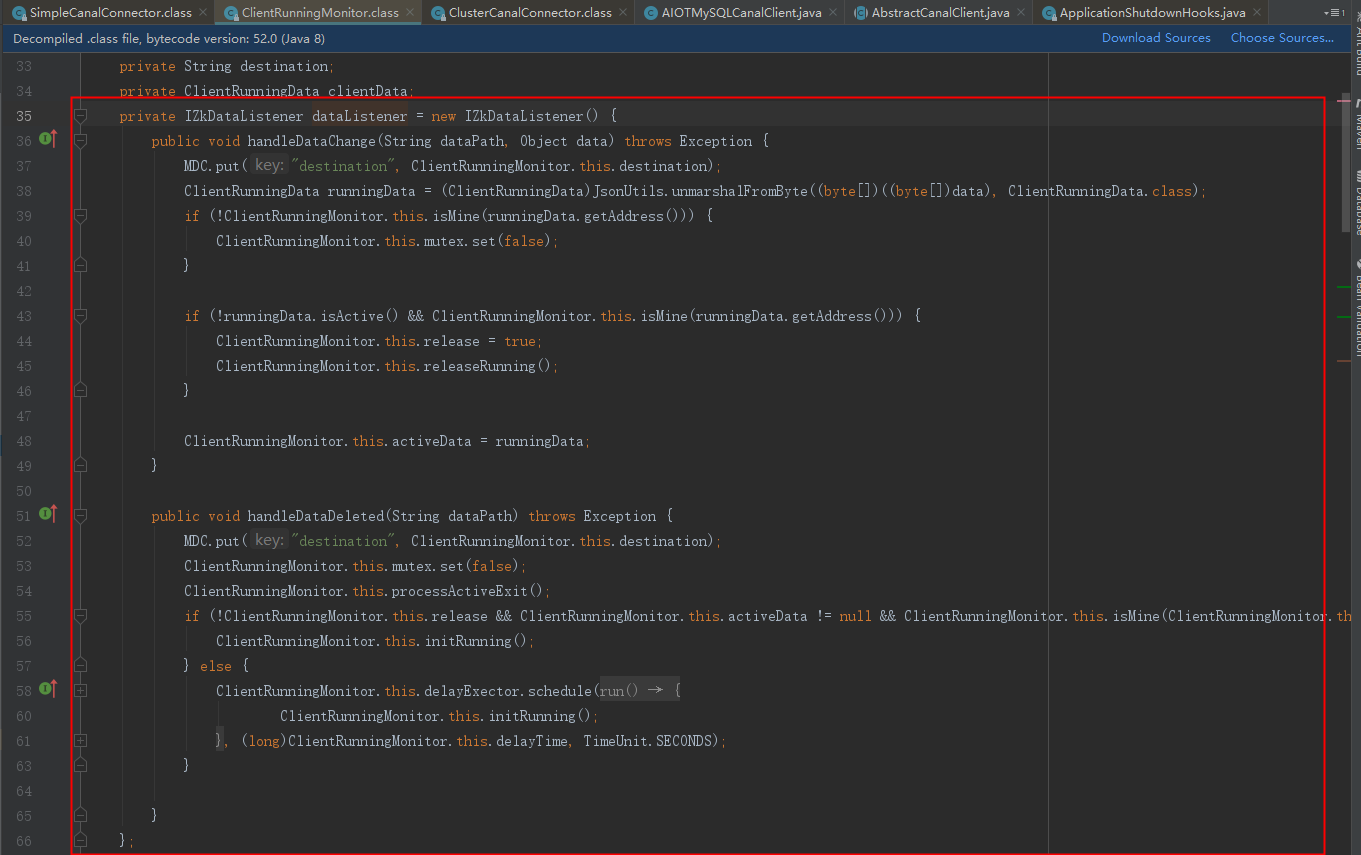This screenshot has height=855, width=1361.
Task: Click the delayExector field on line 58
Action: [472, 691]
